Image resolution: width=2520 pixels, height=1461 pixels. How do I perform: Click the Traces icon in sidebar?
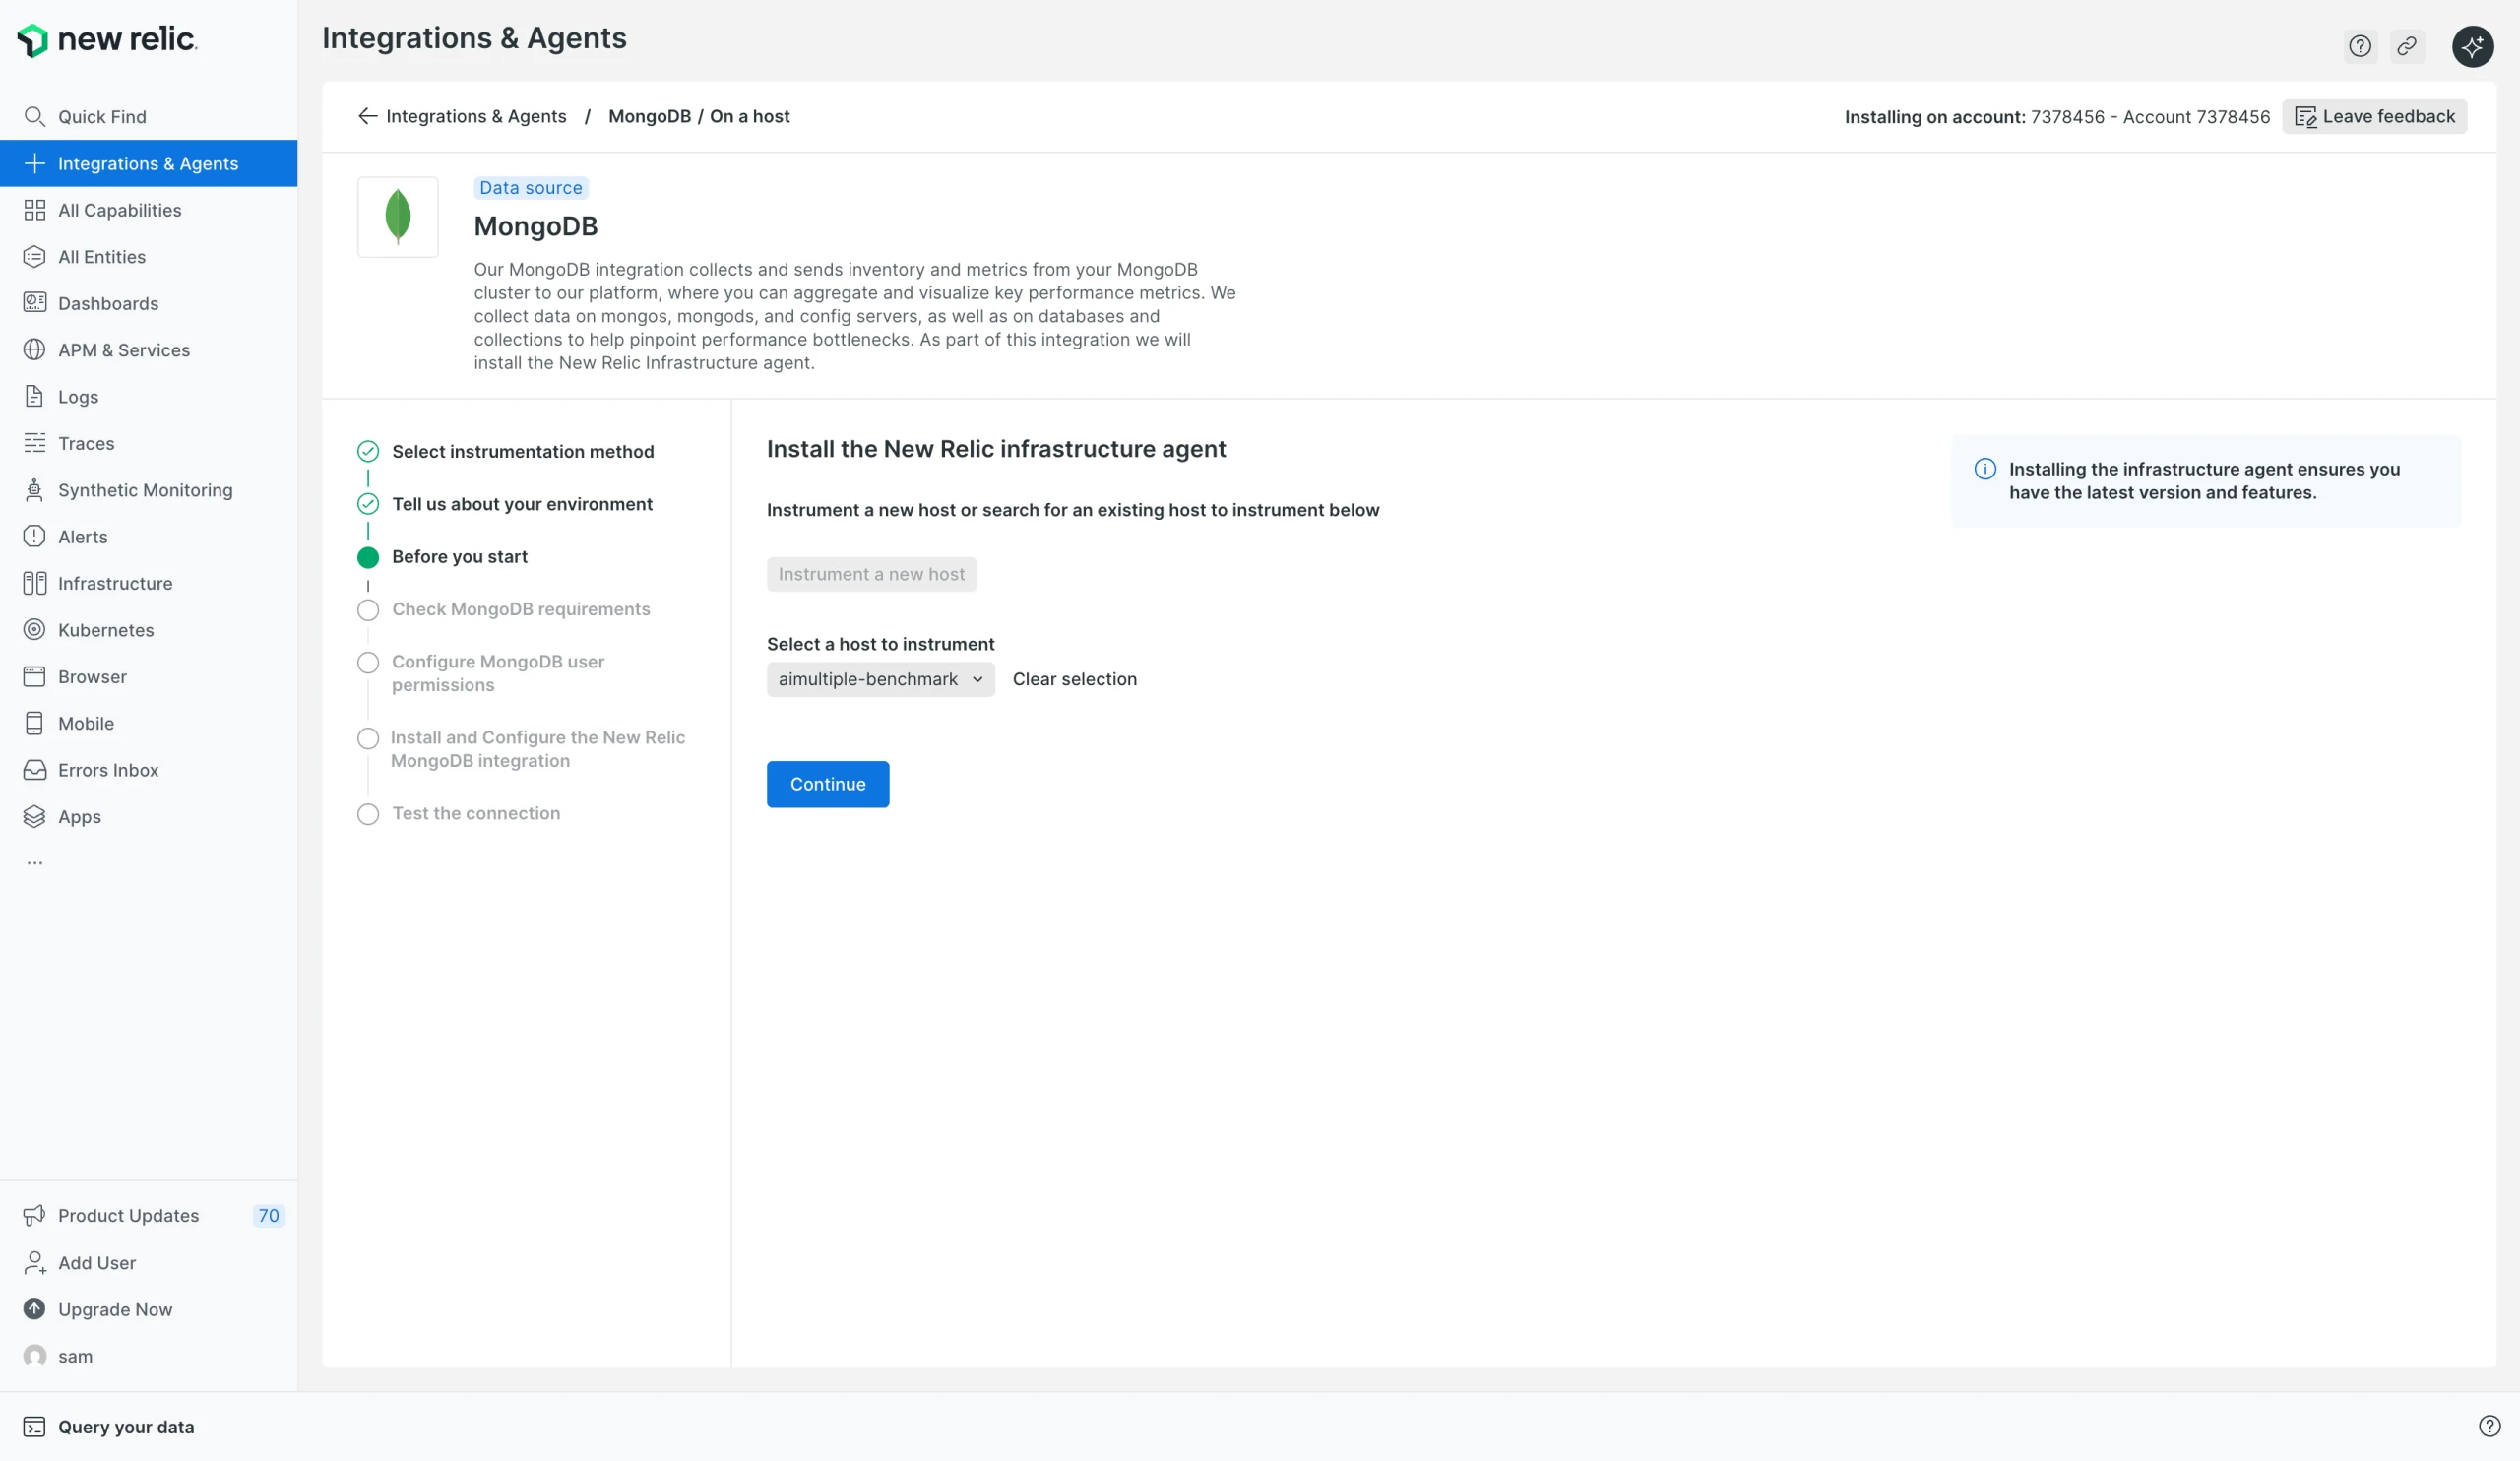[34, 443]
